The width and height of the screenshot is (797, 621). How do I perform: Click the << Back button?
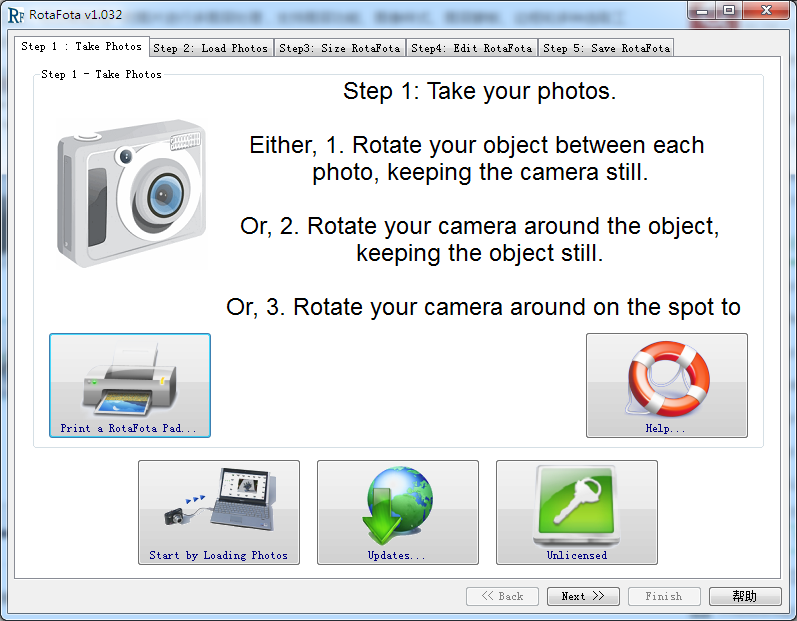[502, 596]
